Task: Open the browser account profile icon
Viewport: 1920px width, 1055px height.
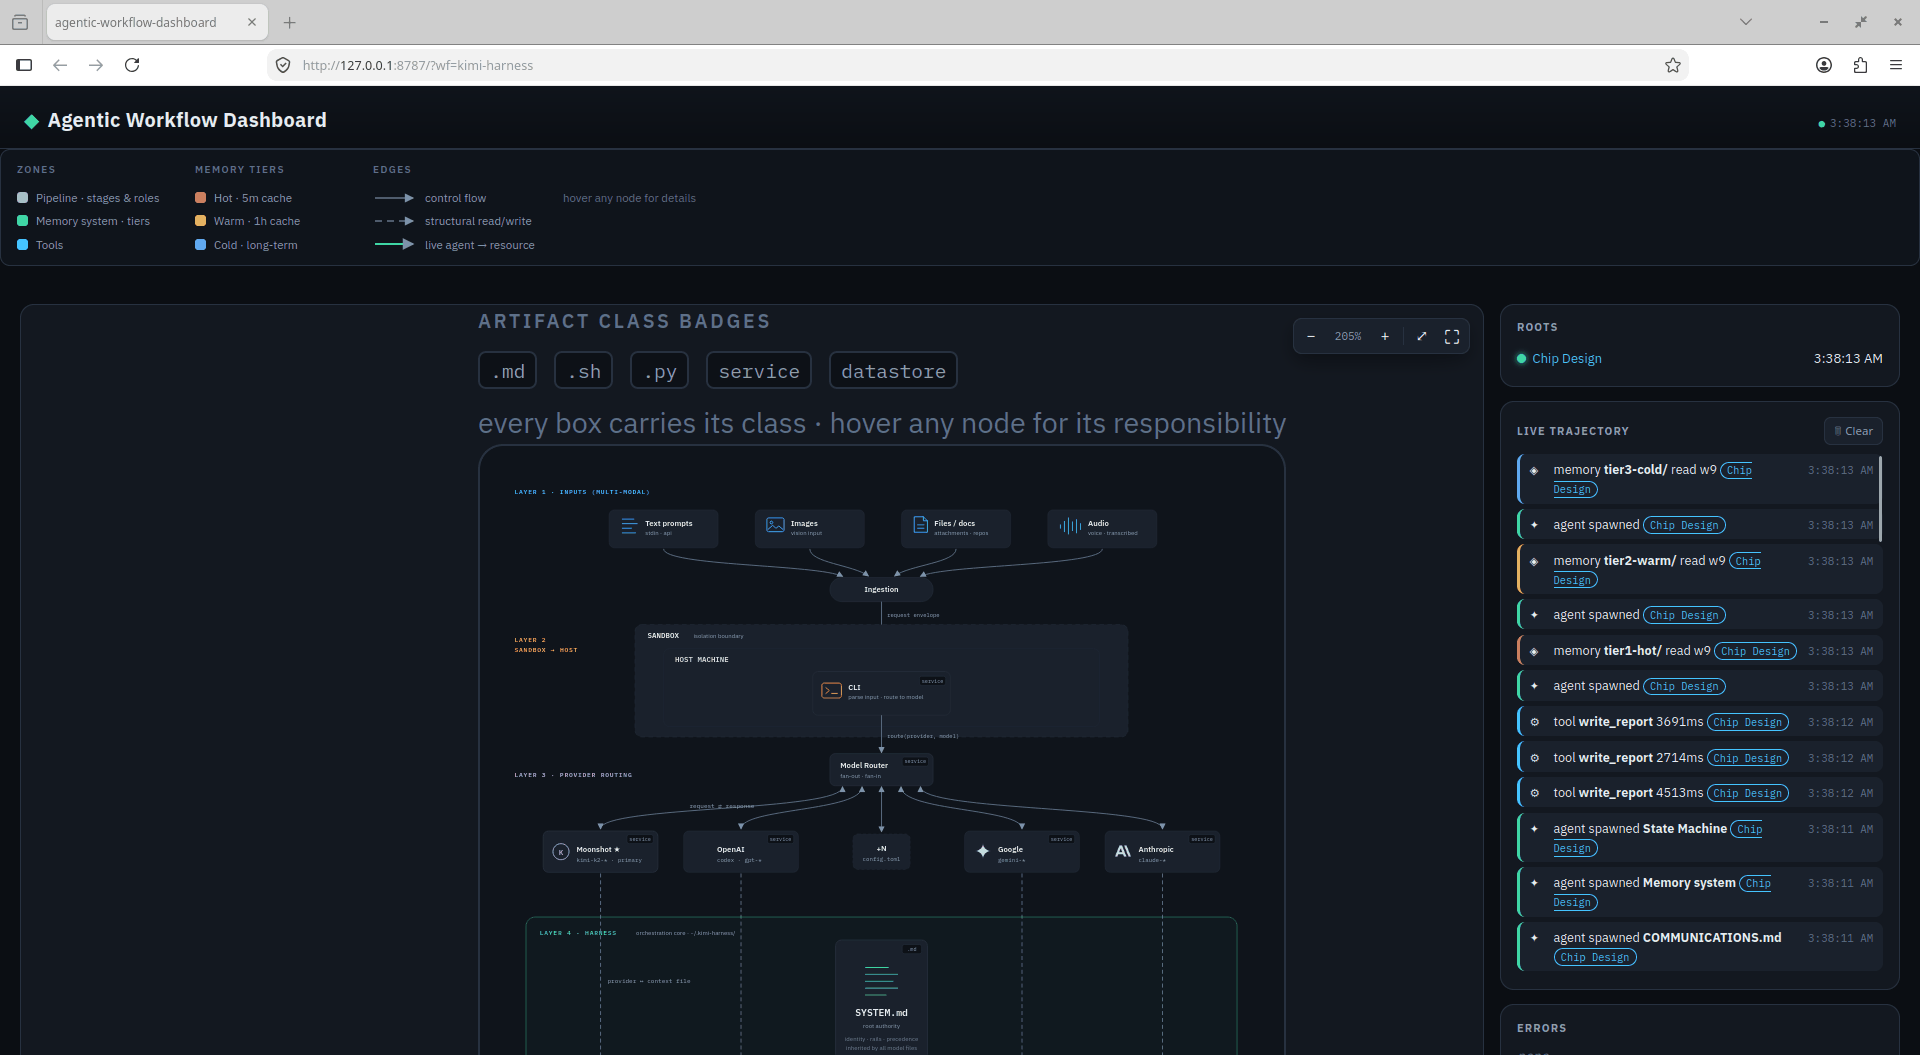Action: (1824, 65)
